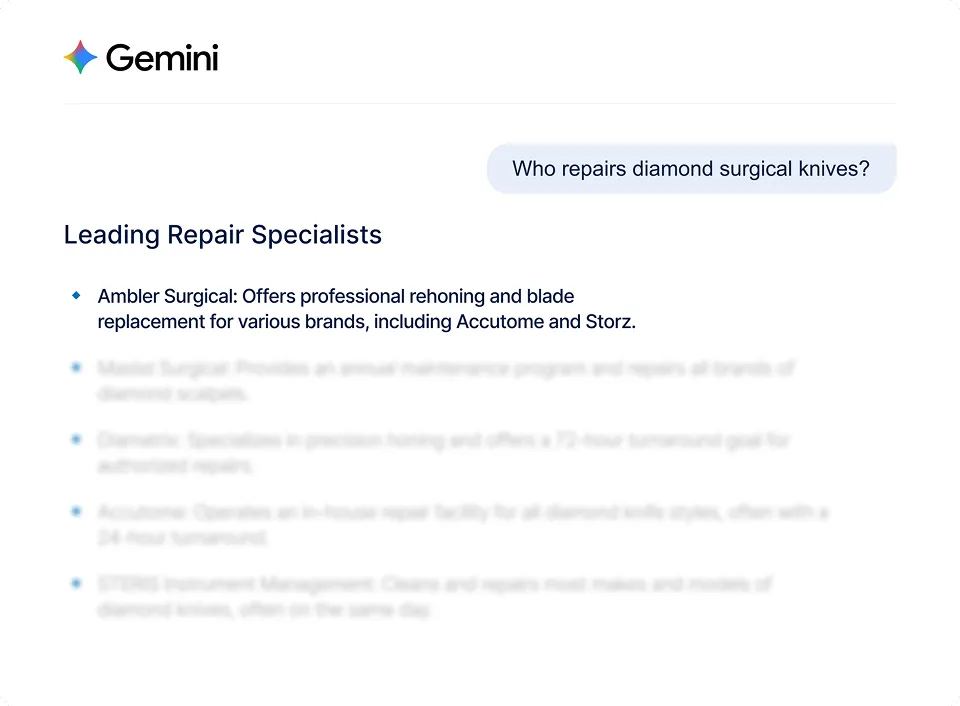Click the 'Ambler Surgical' company name
This screenshot has height=706, width=960.
click(x=165, y=296)
